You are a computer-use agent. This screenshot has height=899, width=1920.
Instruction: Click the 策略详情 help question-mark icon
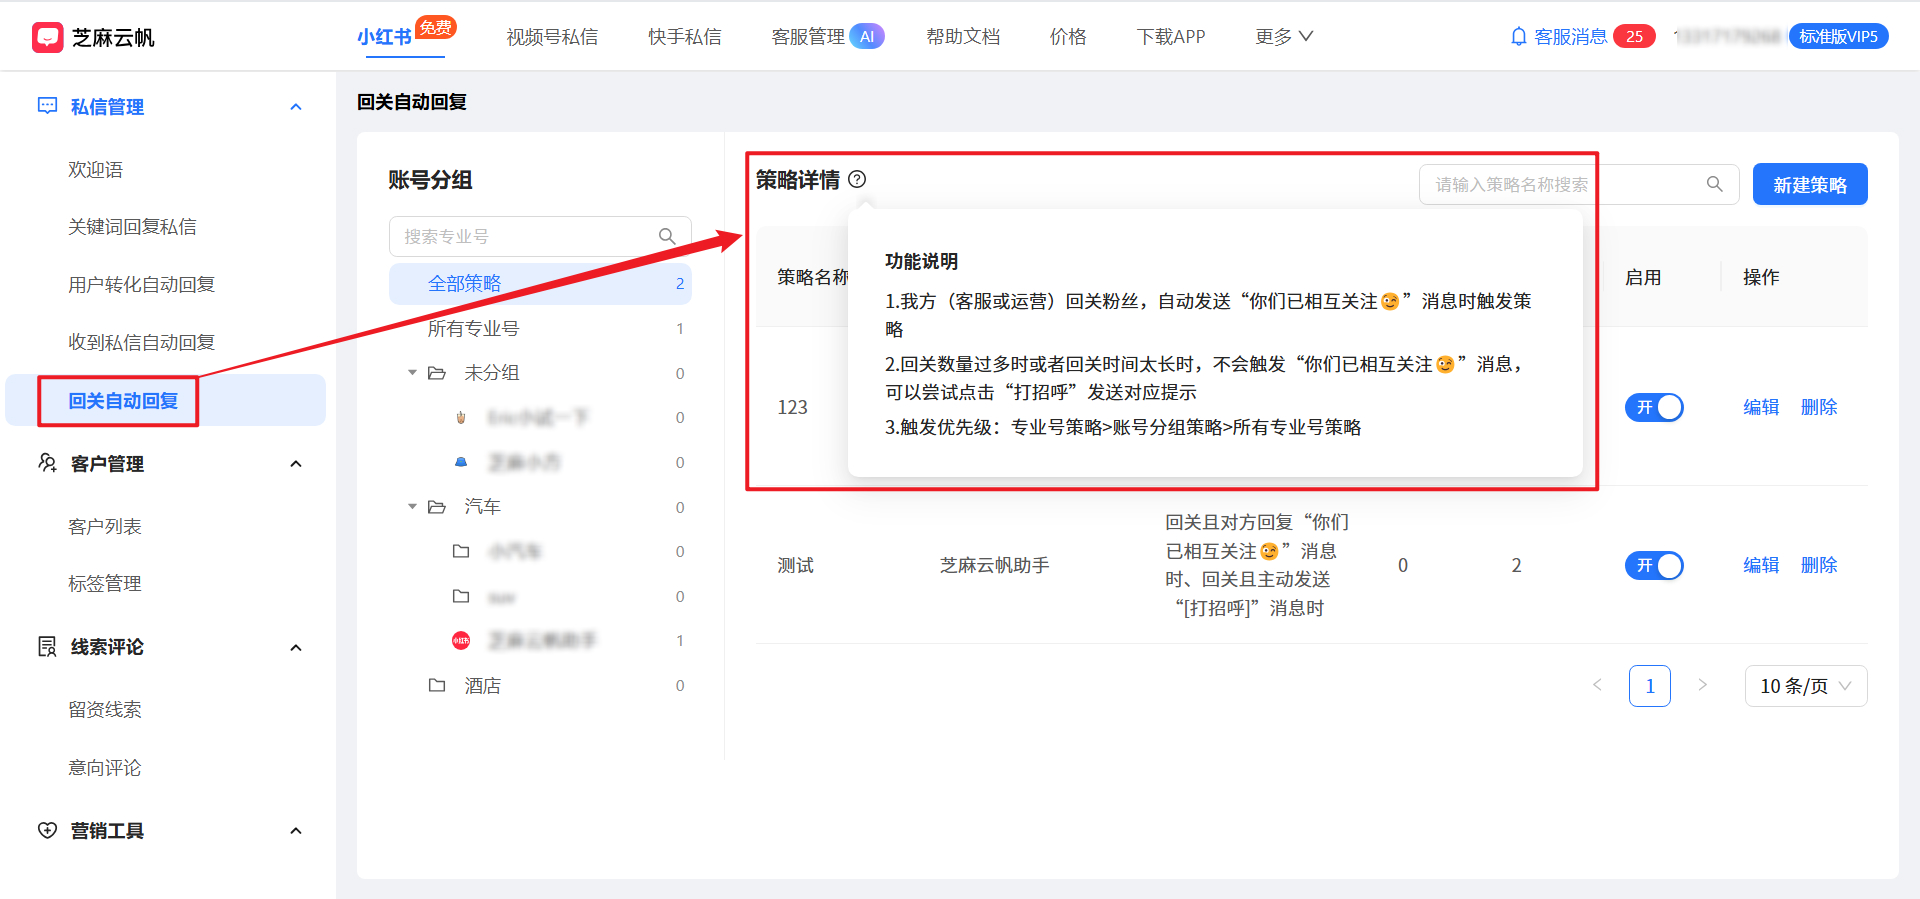tap(857, 179)
